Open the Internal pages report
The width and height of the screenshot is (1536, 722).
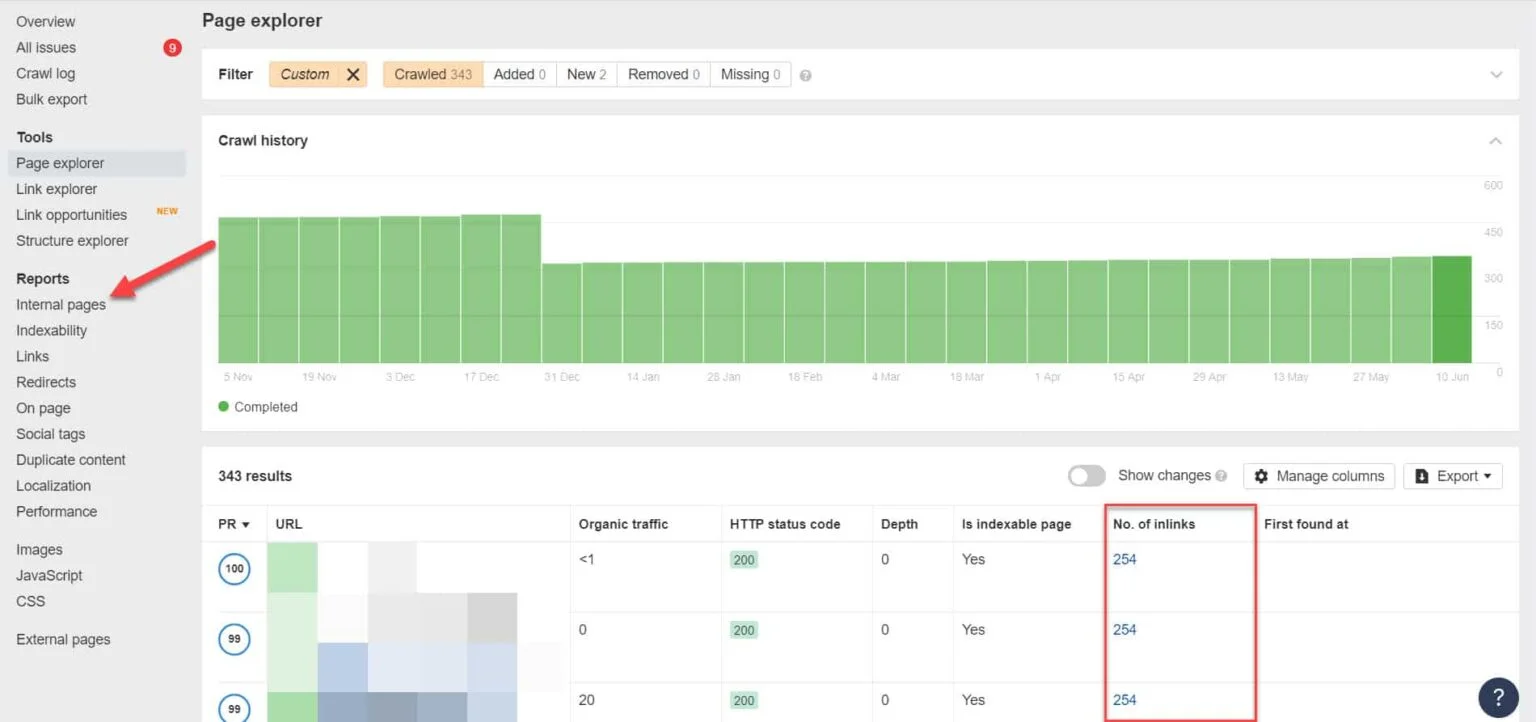62,304
